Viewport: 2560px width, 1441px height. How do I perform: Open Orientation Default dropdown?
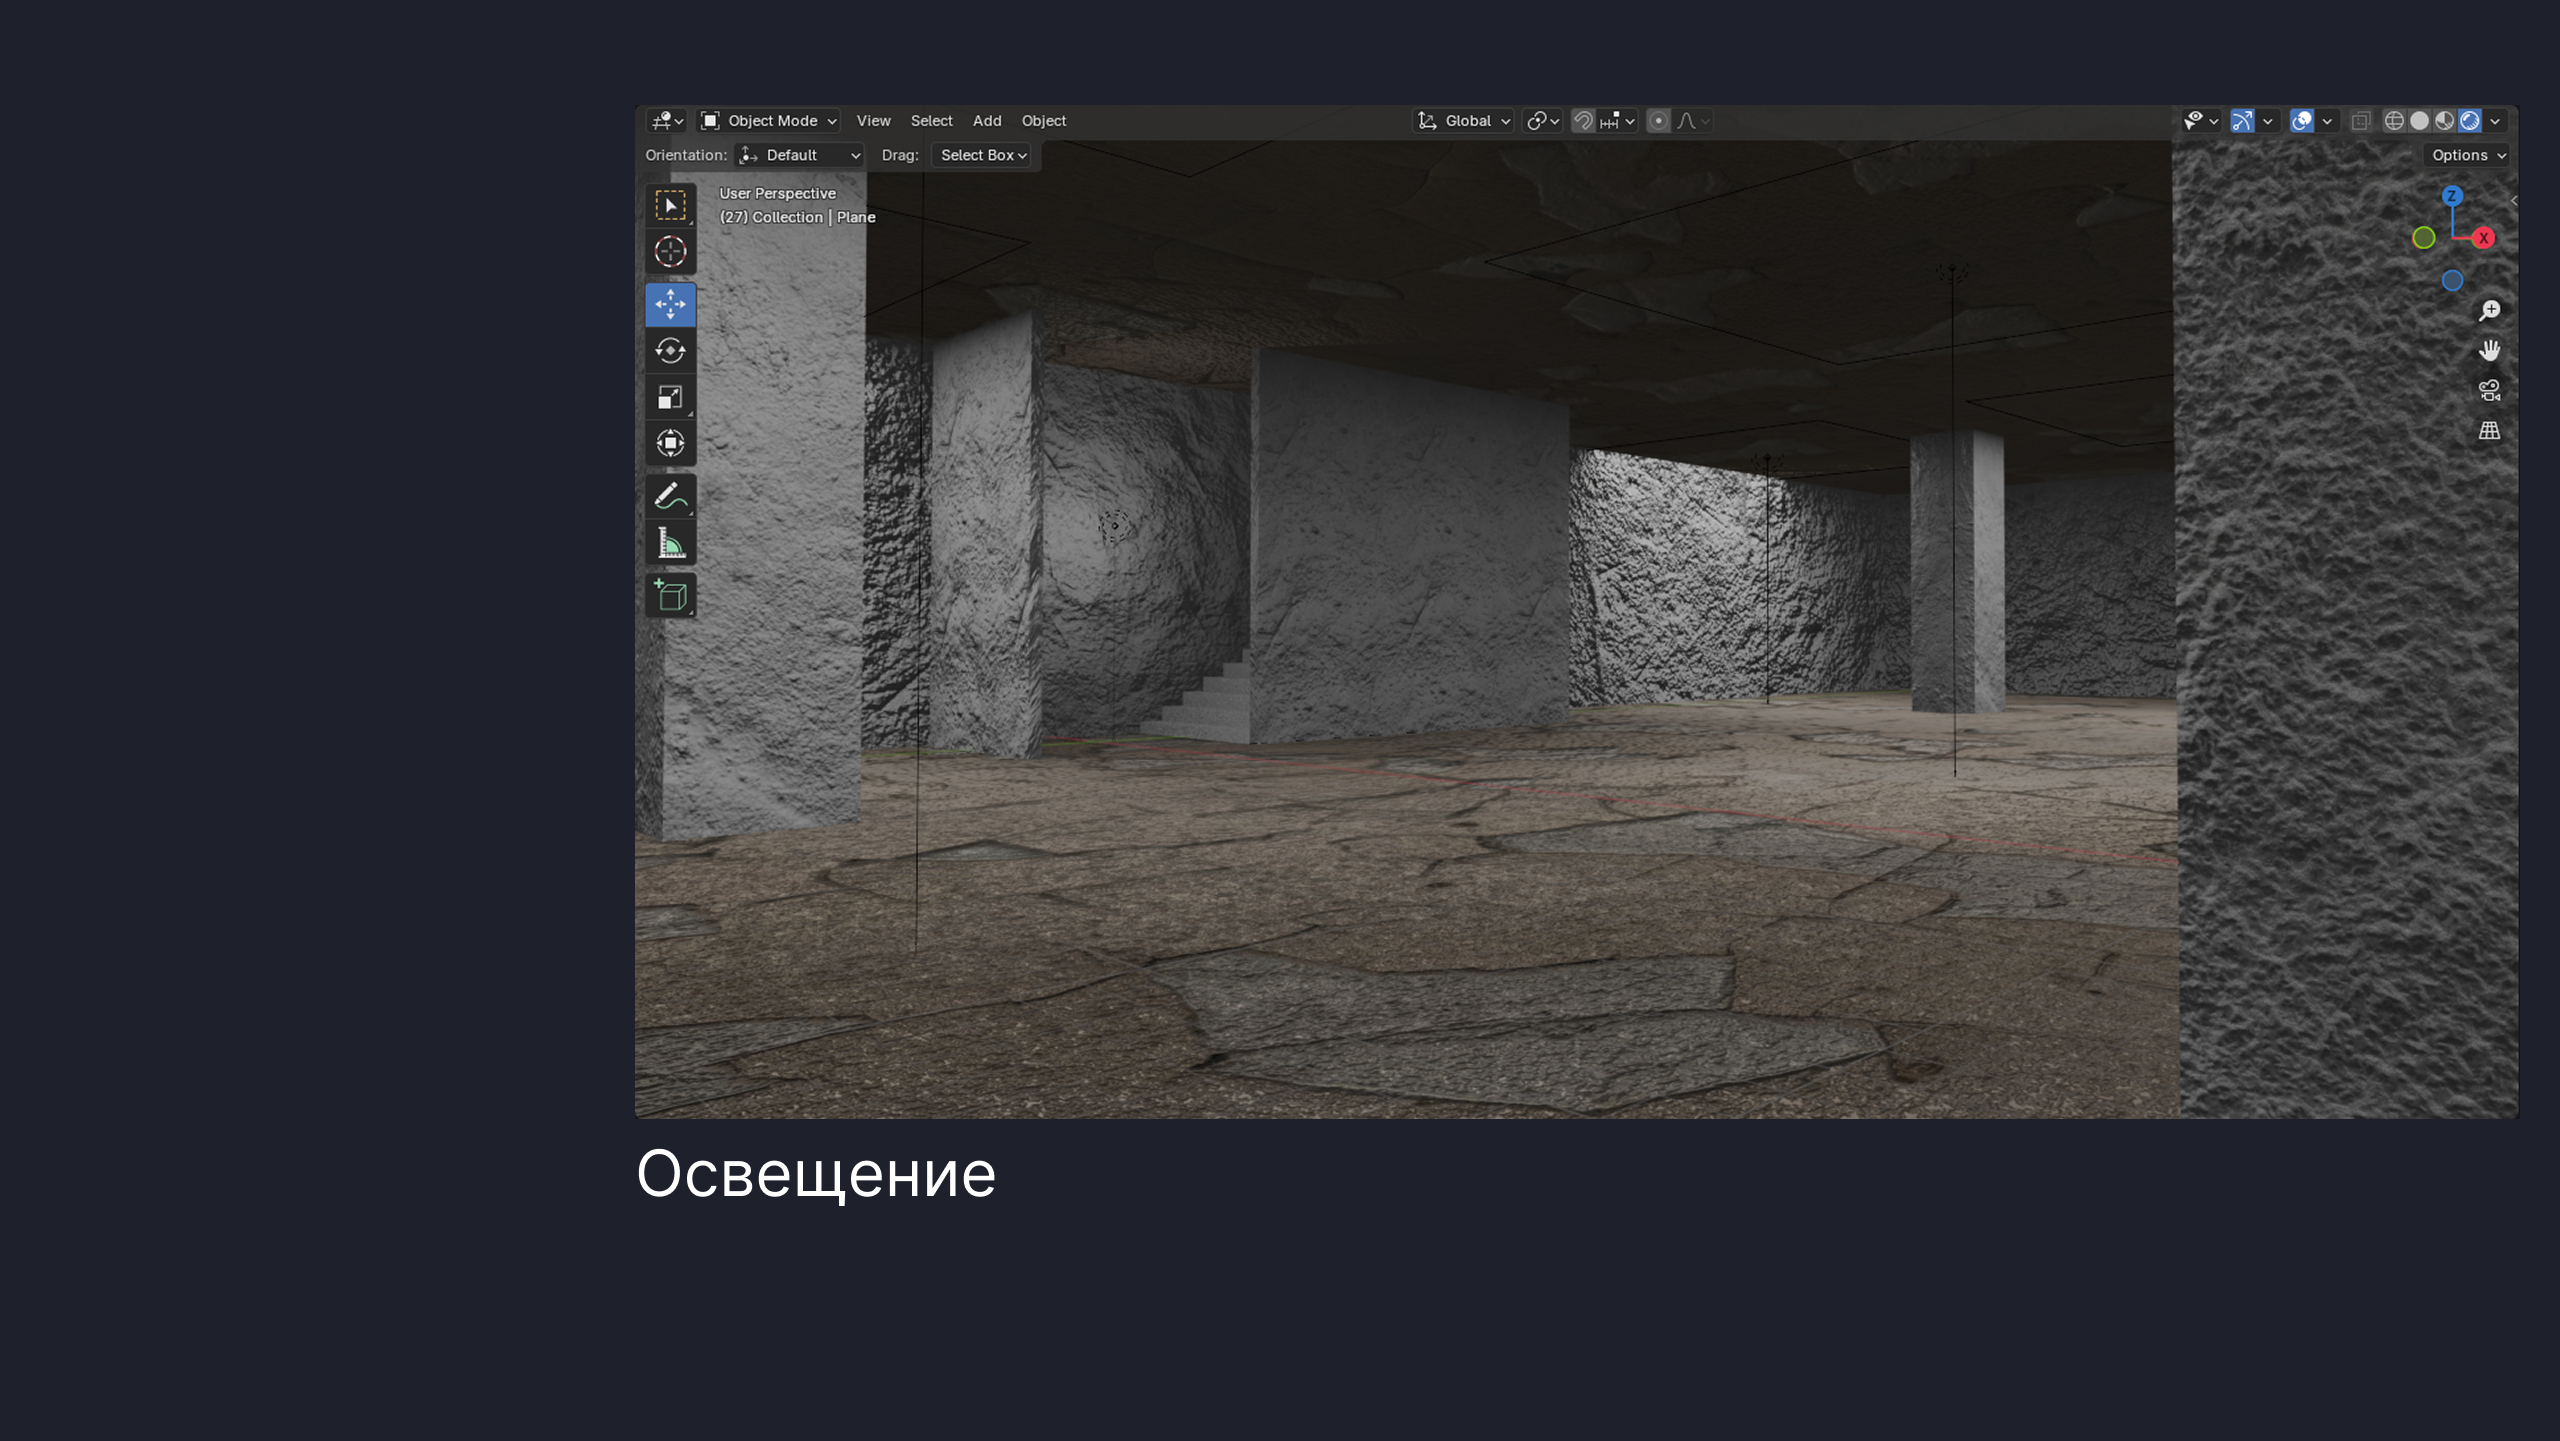[799, 155]
